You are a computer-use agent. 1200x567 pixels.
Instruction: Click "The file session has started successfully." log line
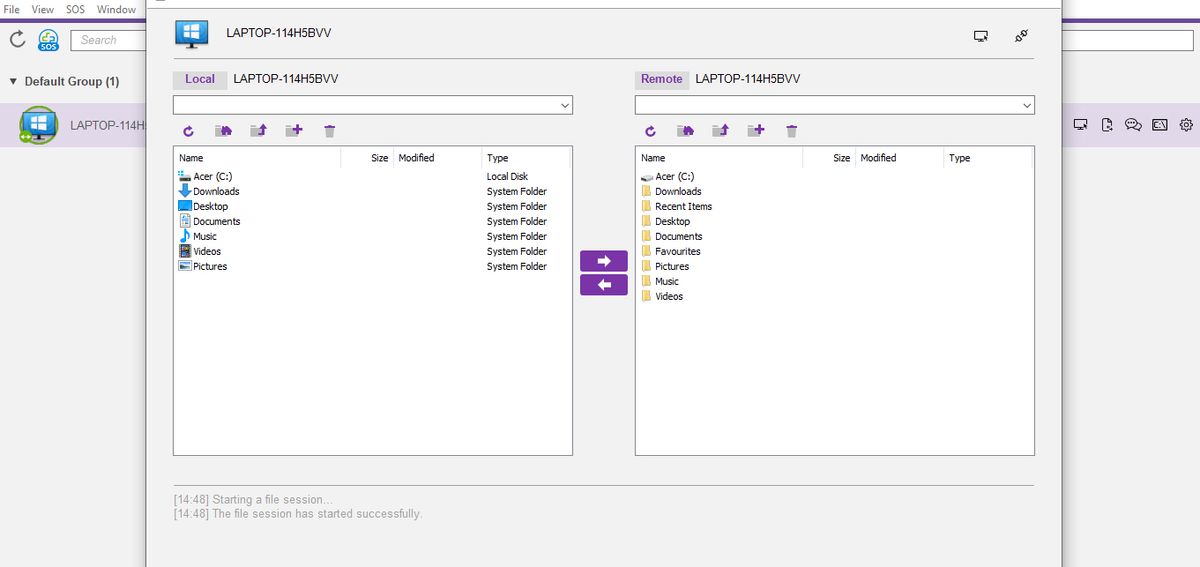(317, 514)
